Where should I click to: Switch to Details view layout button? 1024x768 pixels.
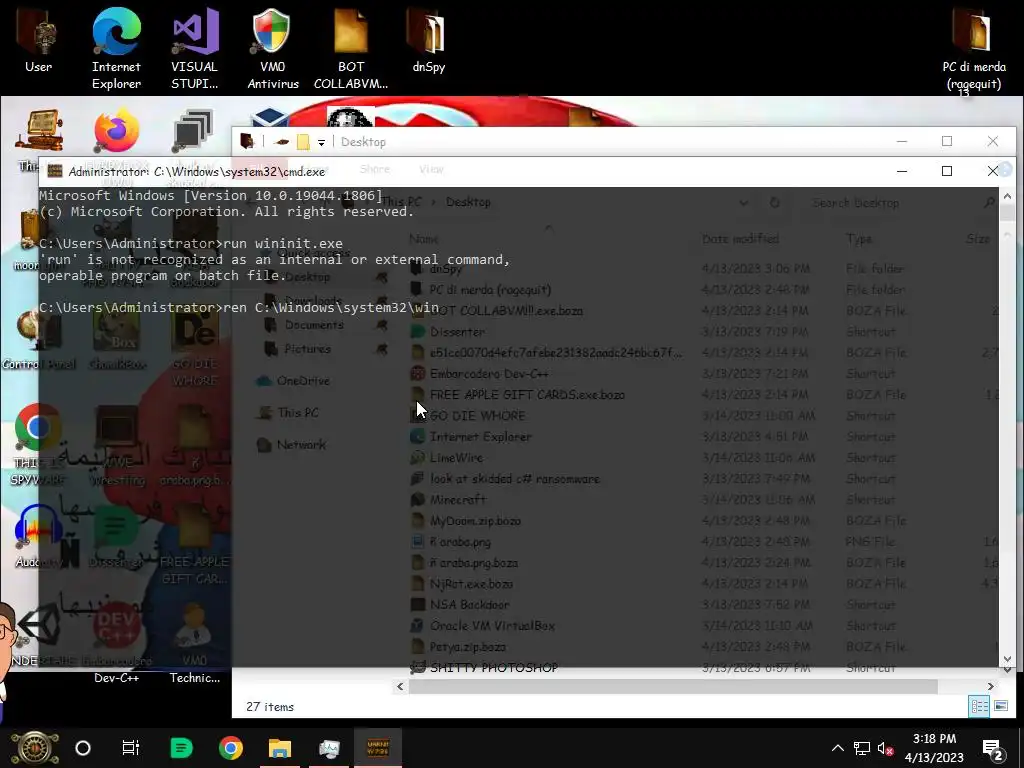(x=978, y=706)
